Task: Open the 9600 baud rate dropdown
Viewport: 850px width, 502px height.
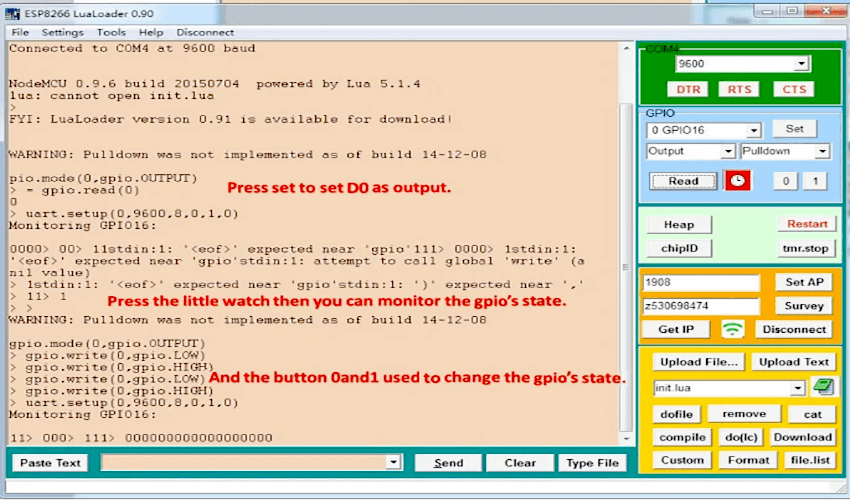Action: coord(801,64)
